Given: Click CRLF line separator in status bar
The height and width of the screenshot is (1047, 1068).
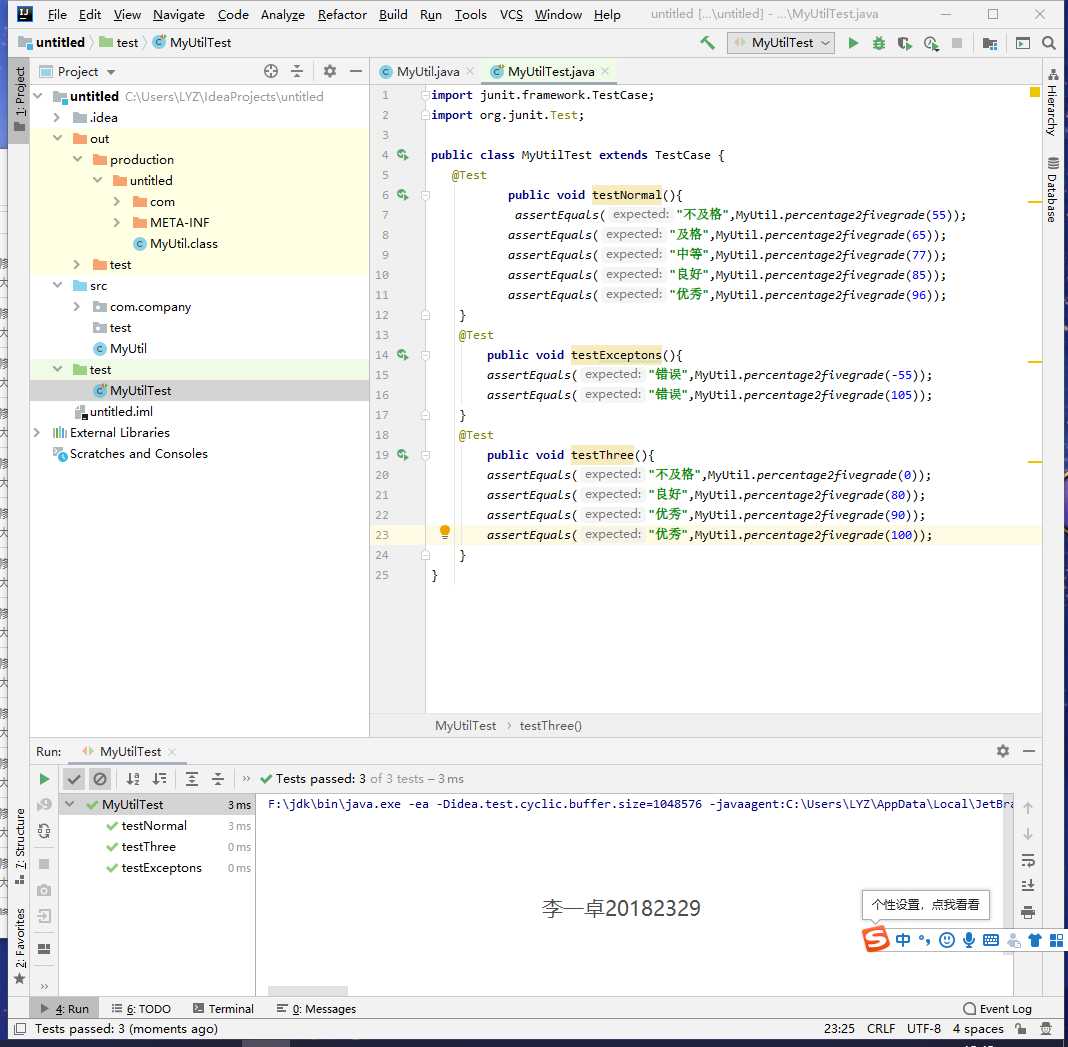Looking at the screenshot, I should [881, 1029].
